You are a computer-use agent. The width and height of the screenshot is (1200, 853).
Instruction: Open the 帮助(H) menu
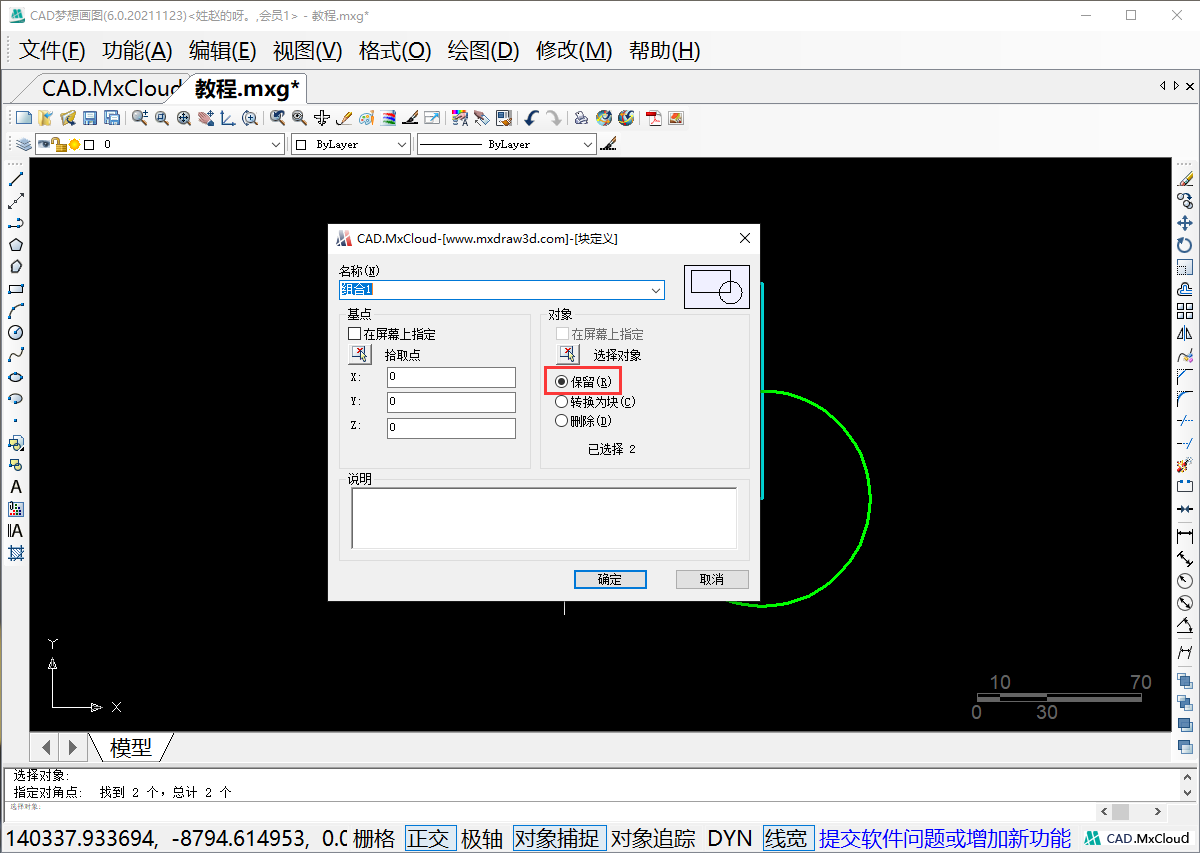click(x=665, y=51)
